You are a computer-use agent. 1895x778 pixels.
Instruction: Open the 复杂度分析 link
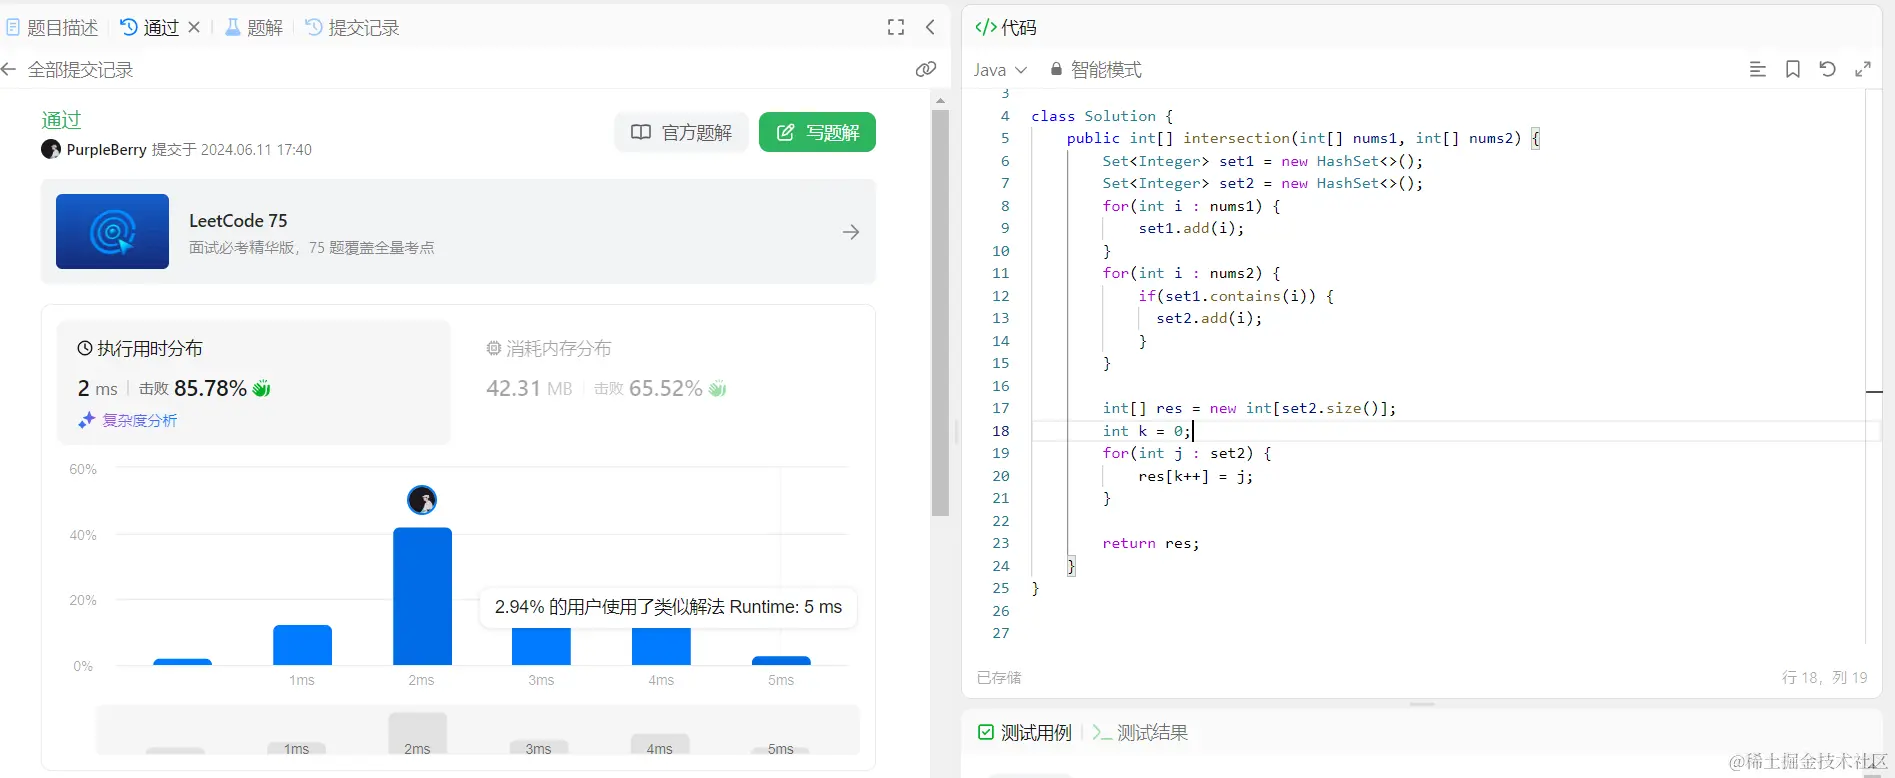click(x=140, y=420)
